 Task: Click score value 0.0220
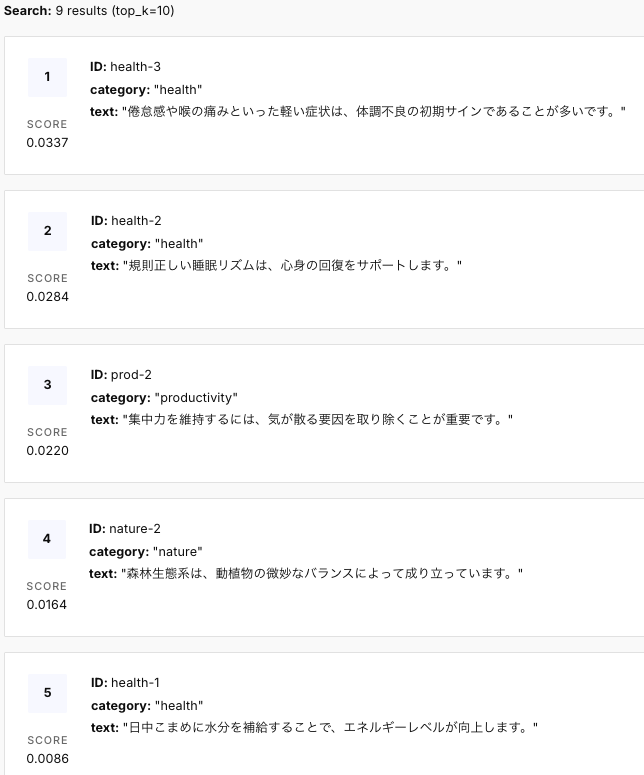pyautogui.click(x=47, y=450)
